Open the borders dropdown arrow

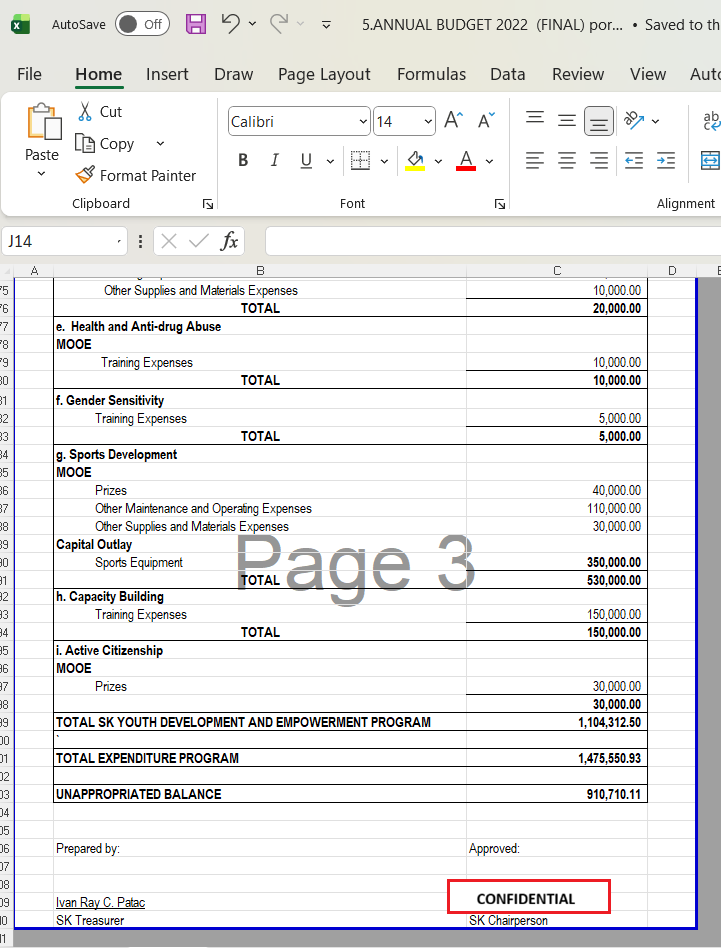pyautogui.click(x=384, y=161)
